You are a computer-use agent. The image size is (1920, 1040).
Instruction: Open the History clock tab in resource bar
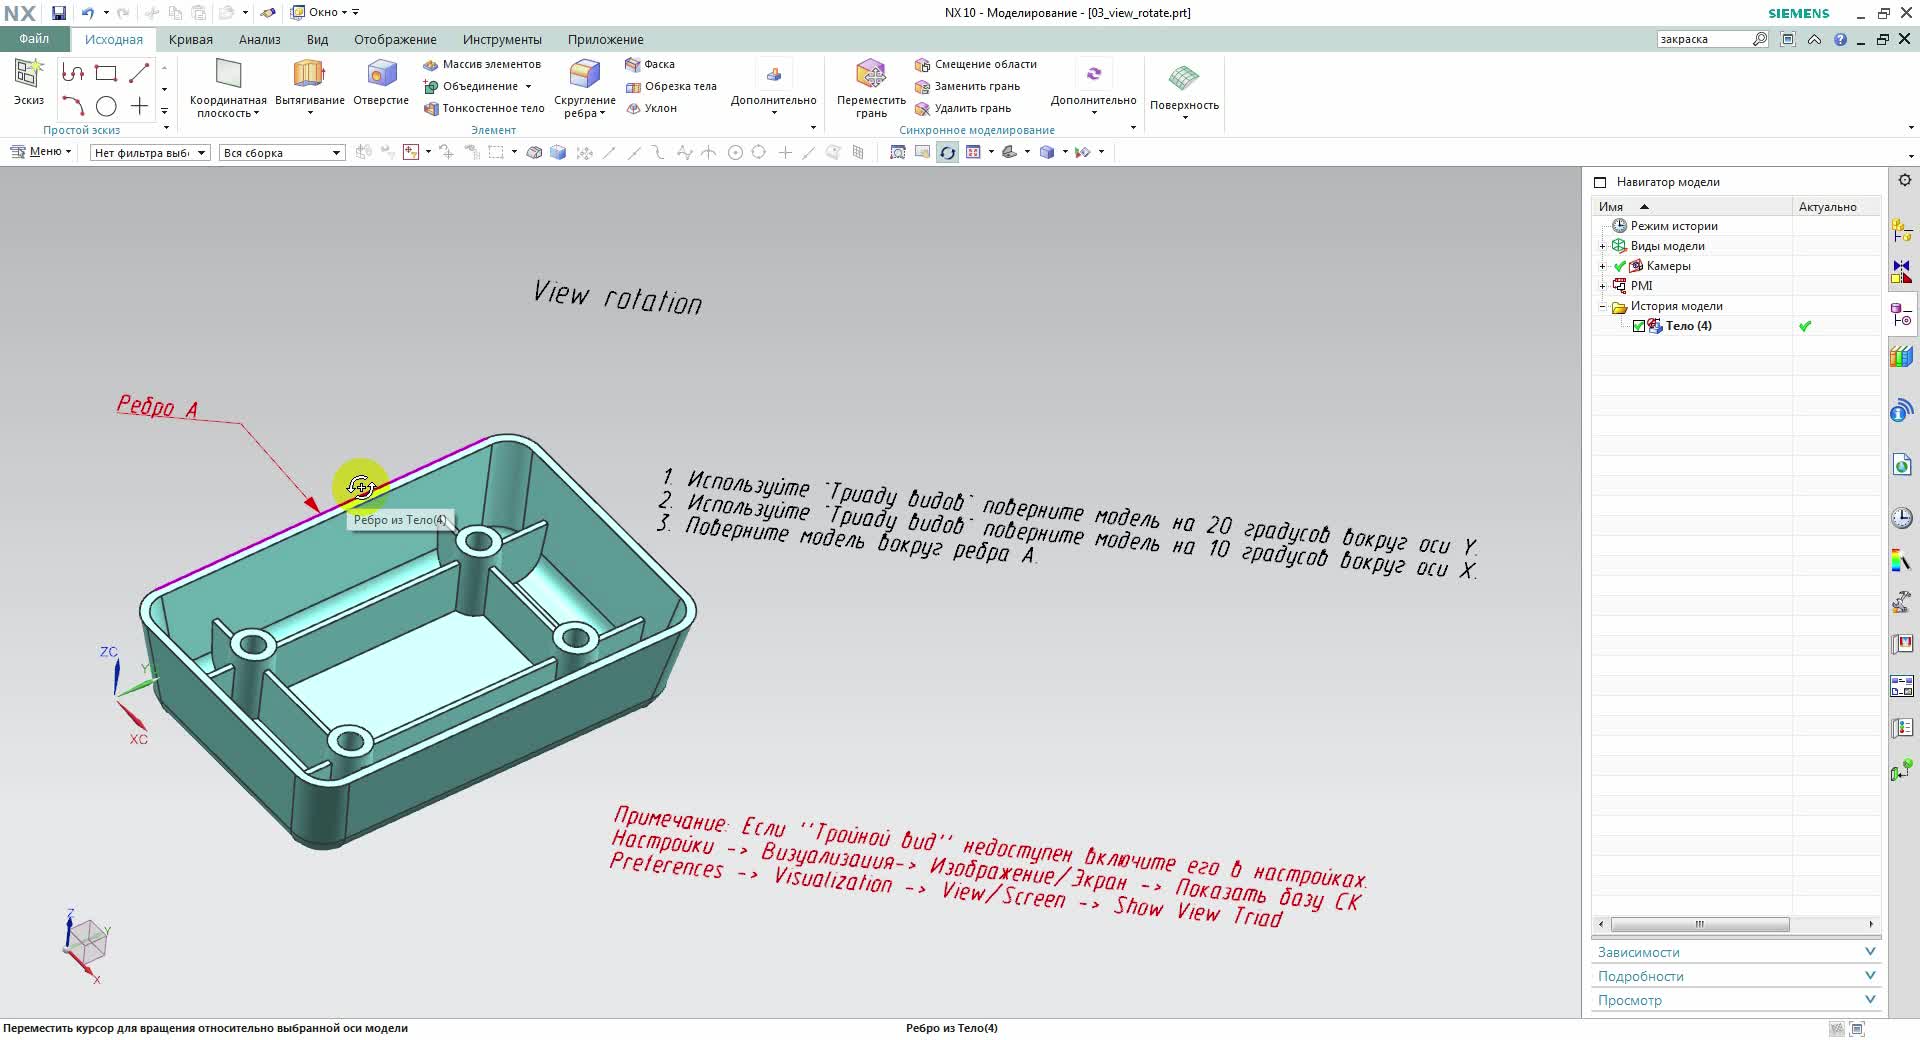click(x=1902, y=518)
